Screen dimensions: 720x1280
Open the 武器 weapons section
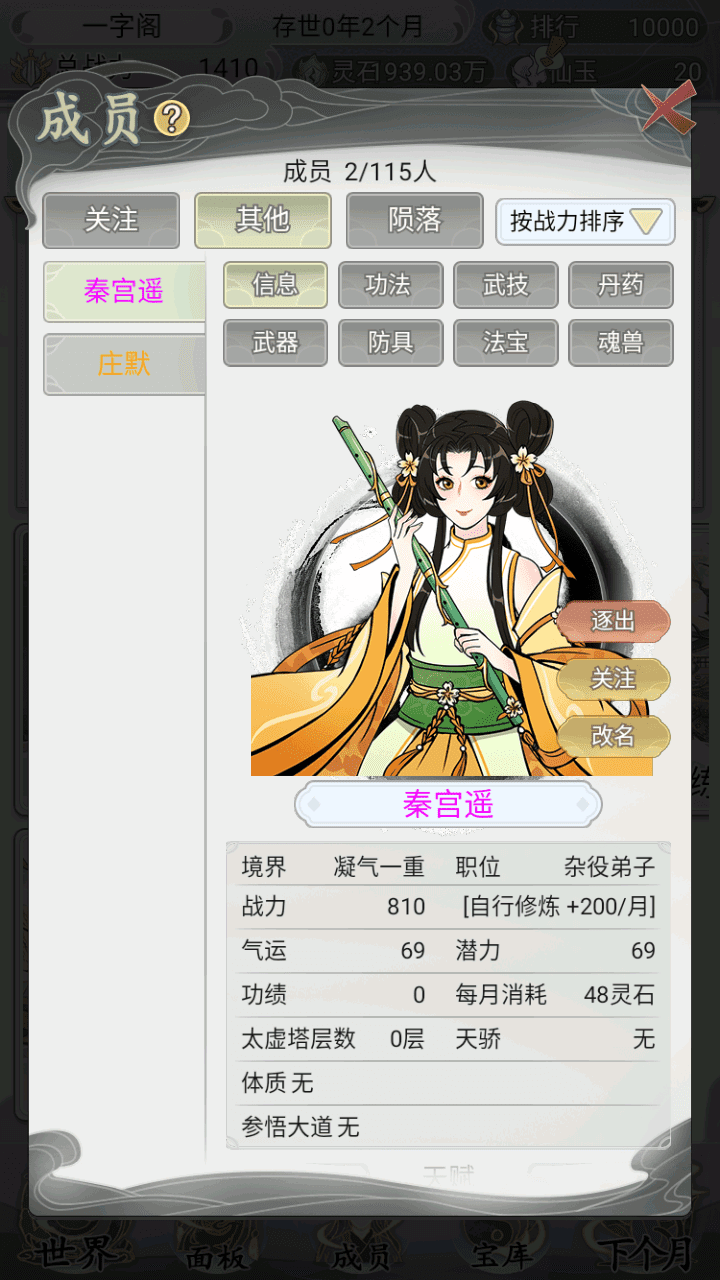tap(275, 343)
